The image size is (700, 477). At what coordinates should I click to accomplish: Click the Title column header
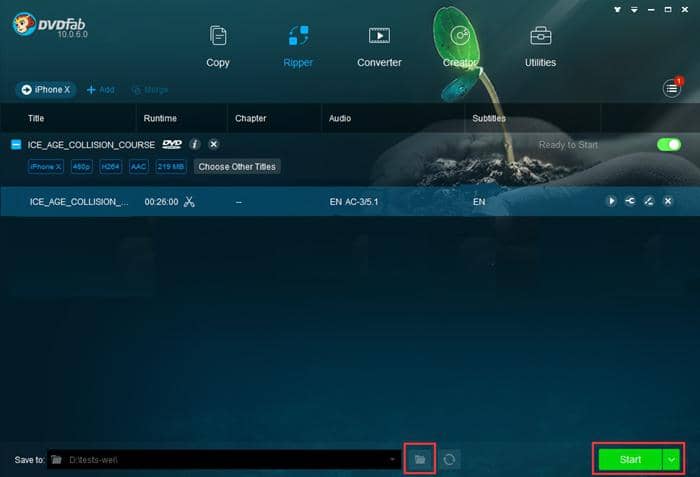36,118
